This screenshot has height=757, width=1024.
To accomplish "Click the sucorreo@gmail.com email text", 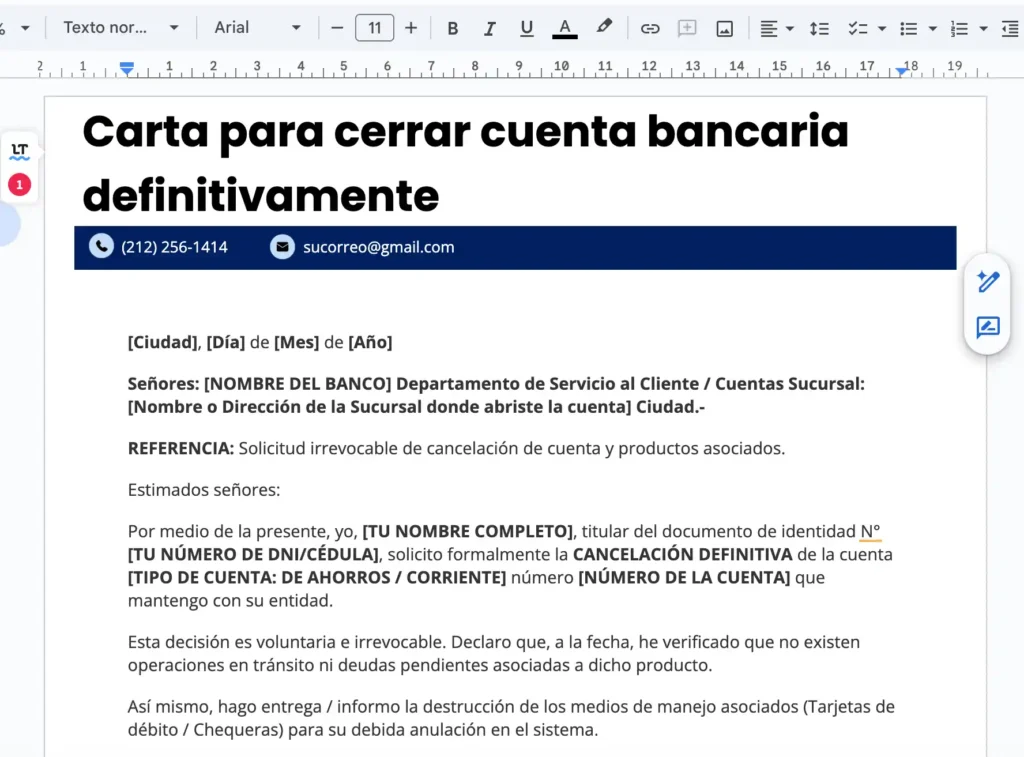I will pos(380,247).
